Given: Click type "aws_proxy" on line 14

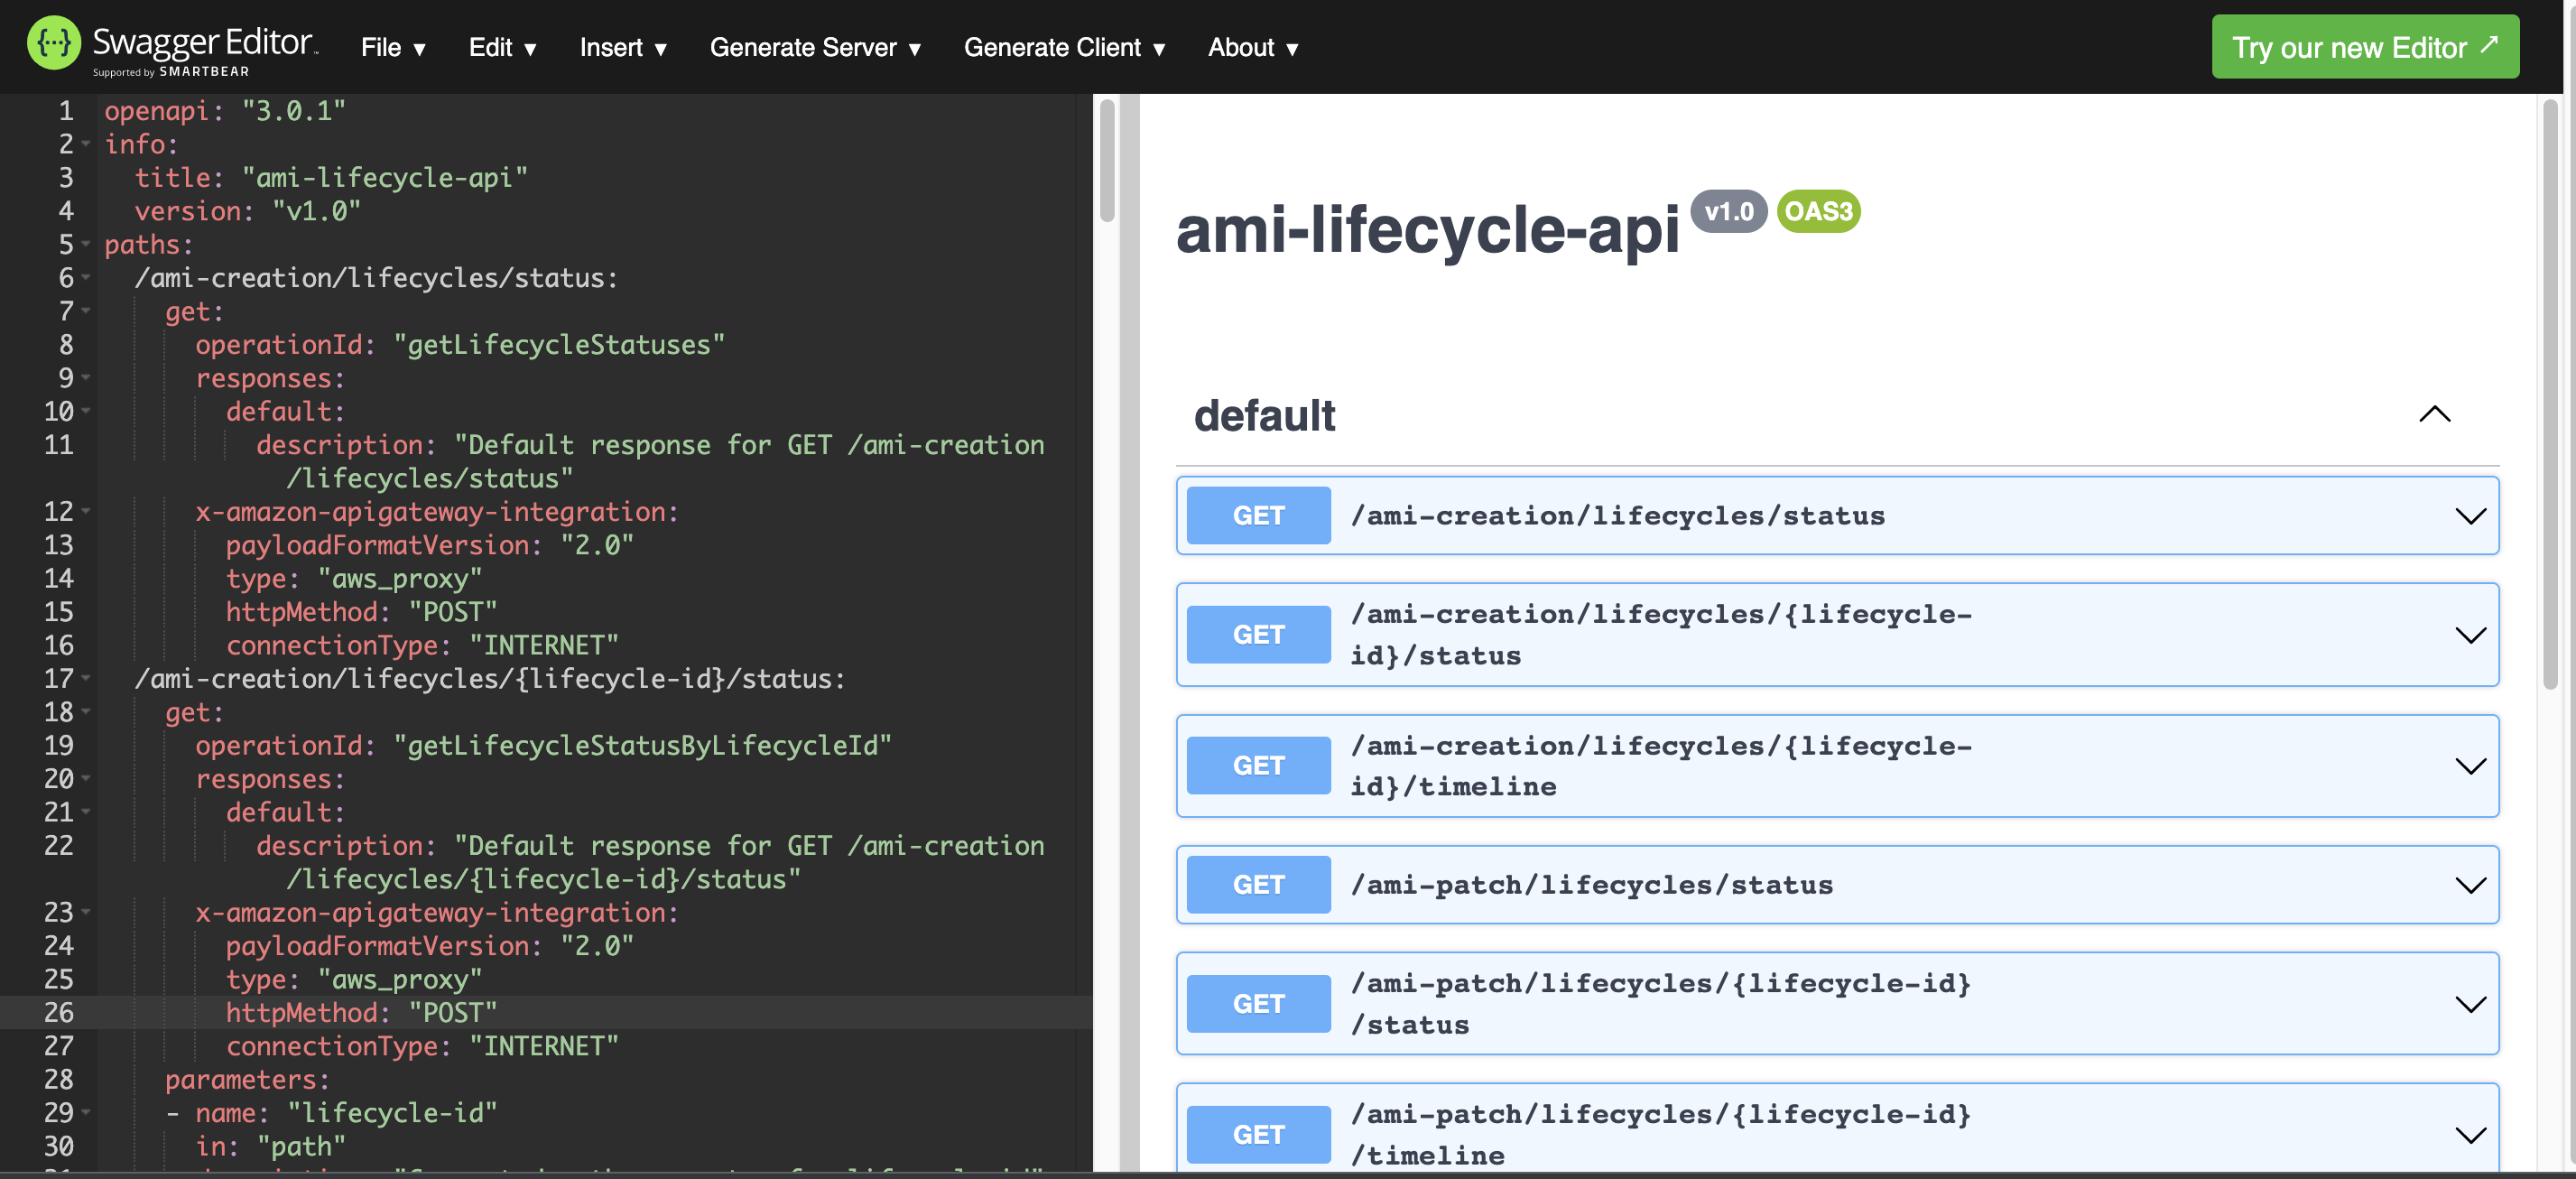Looking at the screenshot, I should [x=354, y=579].
